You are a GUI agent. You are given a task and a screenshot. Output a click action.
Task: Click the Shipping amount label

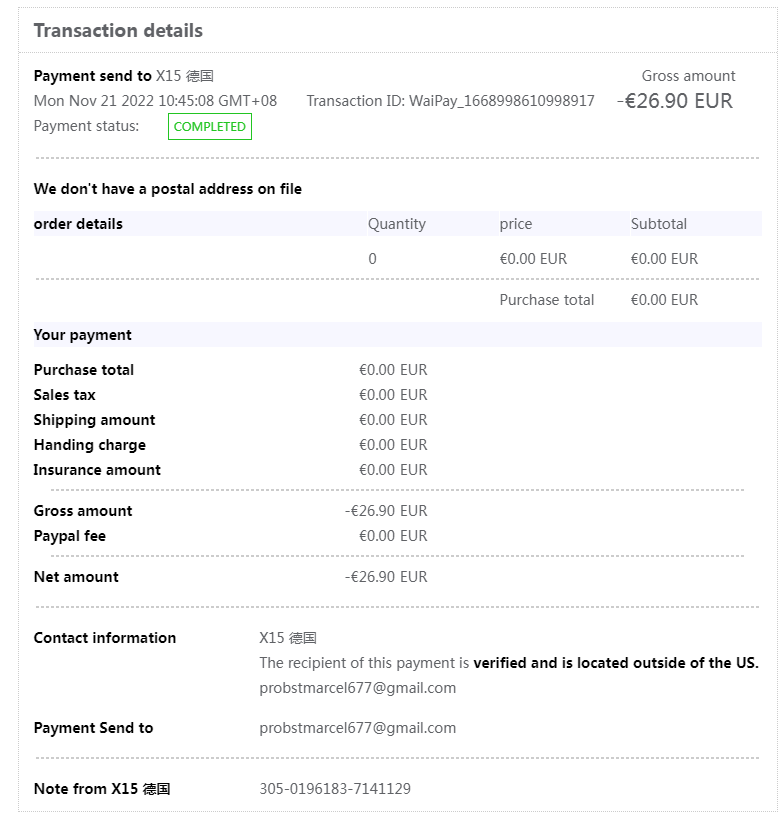(x=94, y=420)
